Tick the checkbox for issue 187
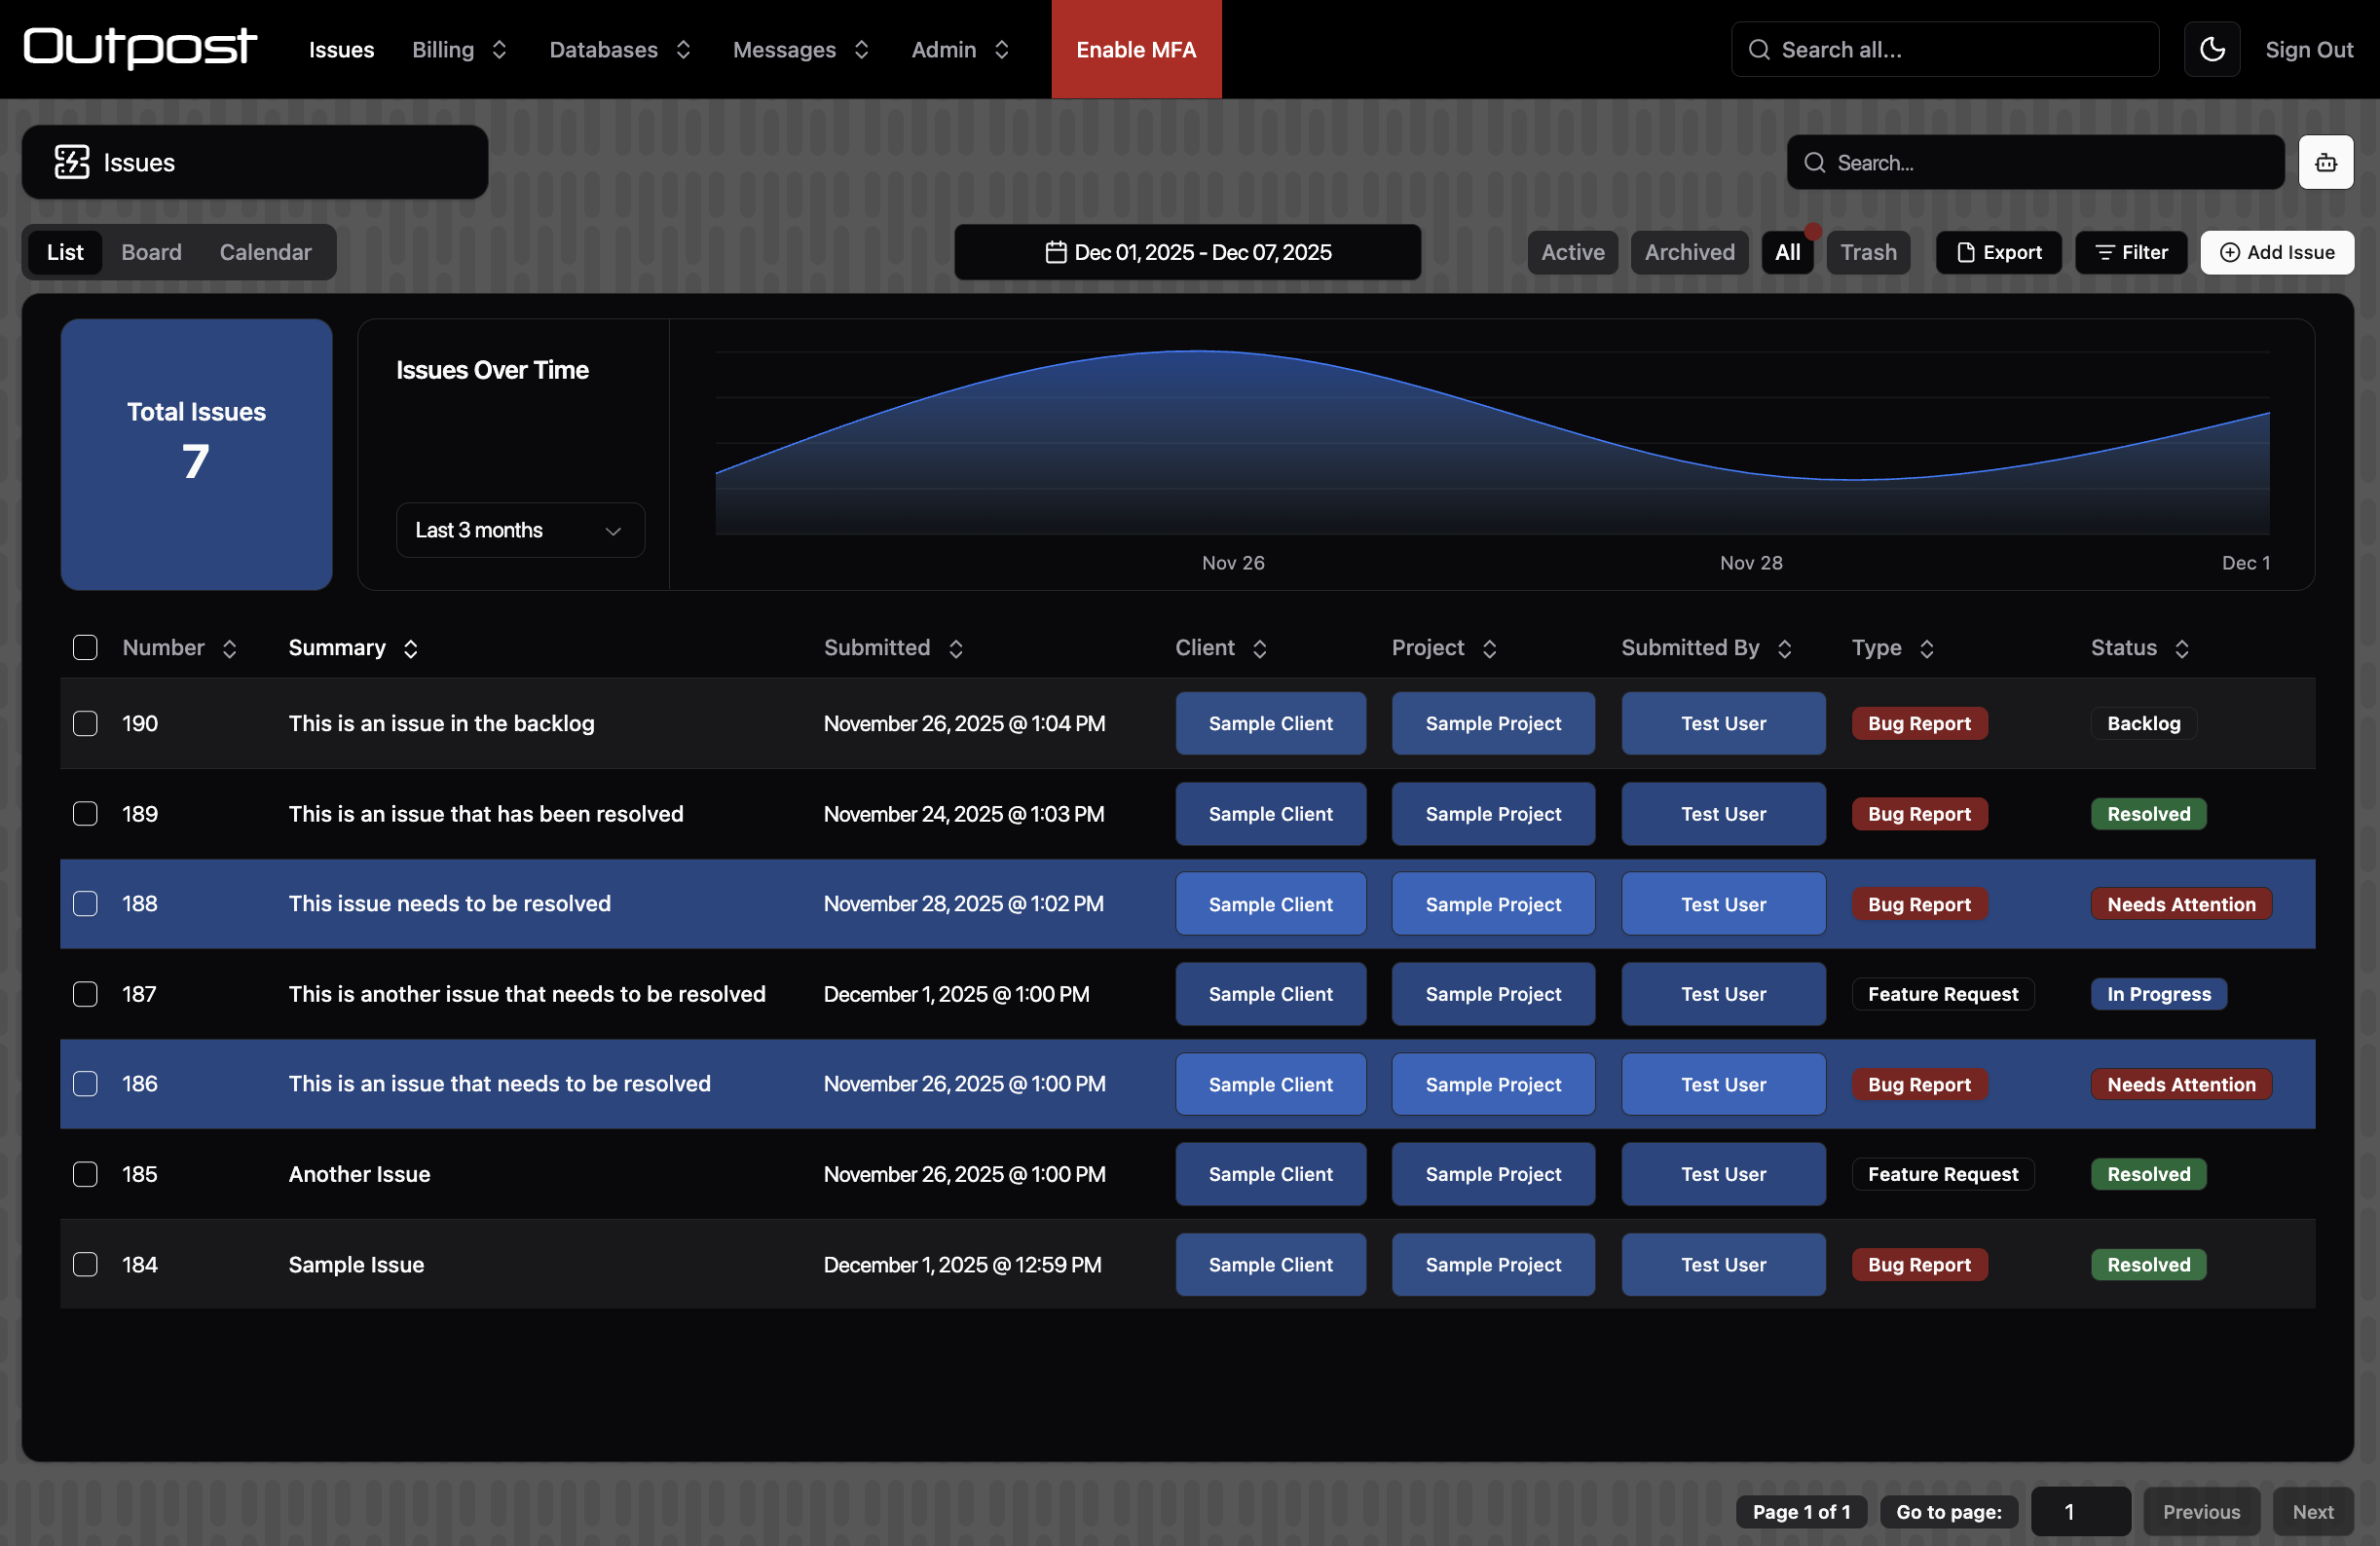 tap(85, 993)
